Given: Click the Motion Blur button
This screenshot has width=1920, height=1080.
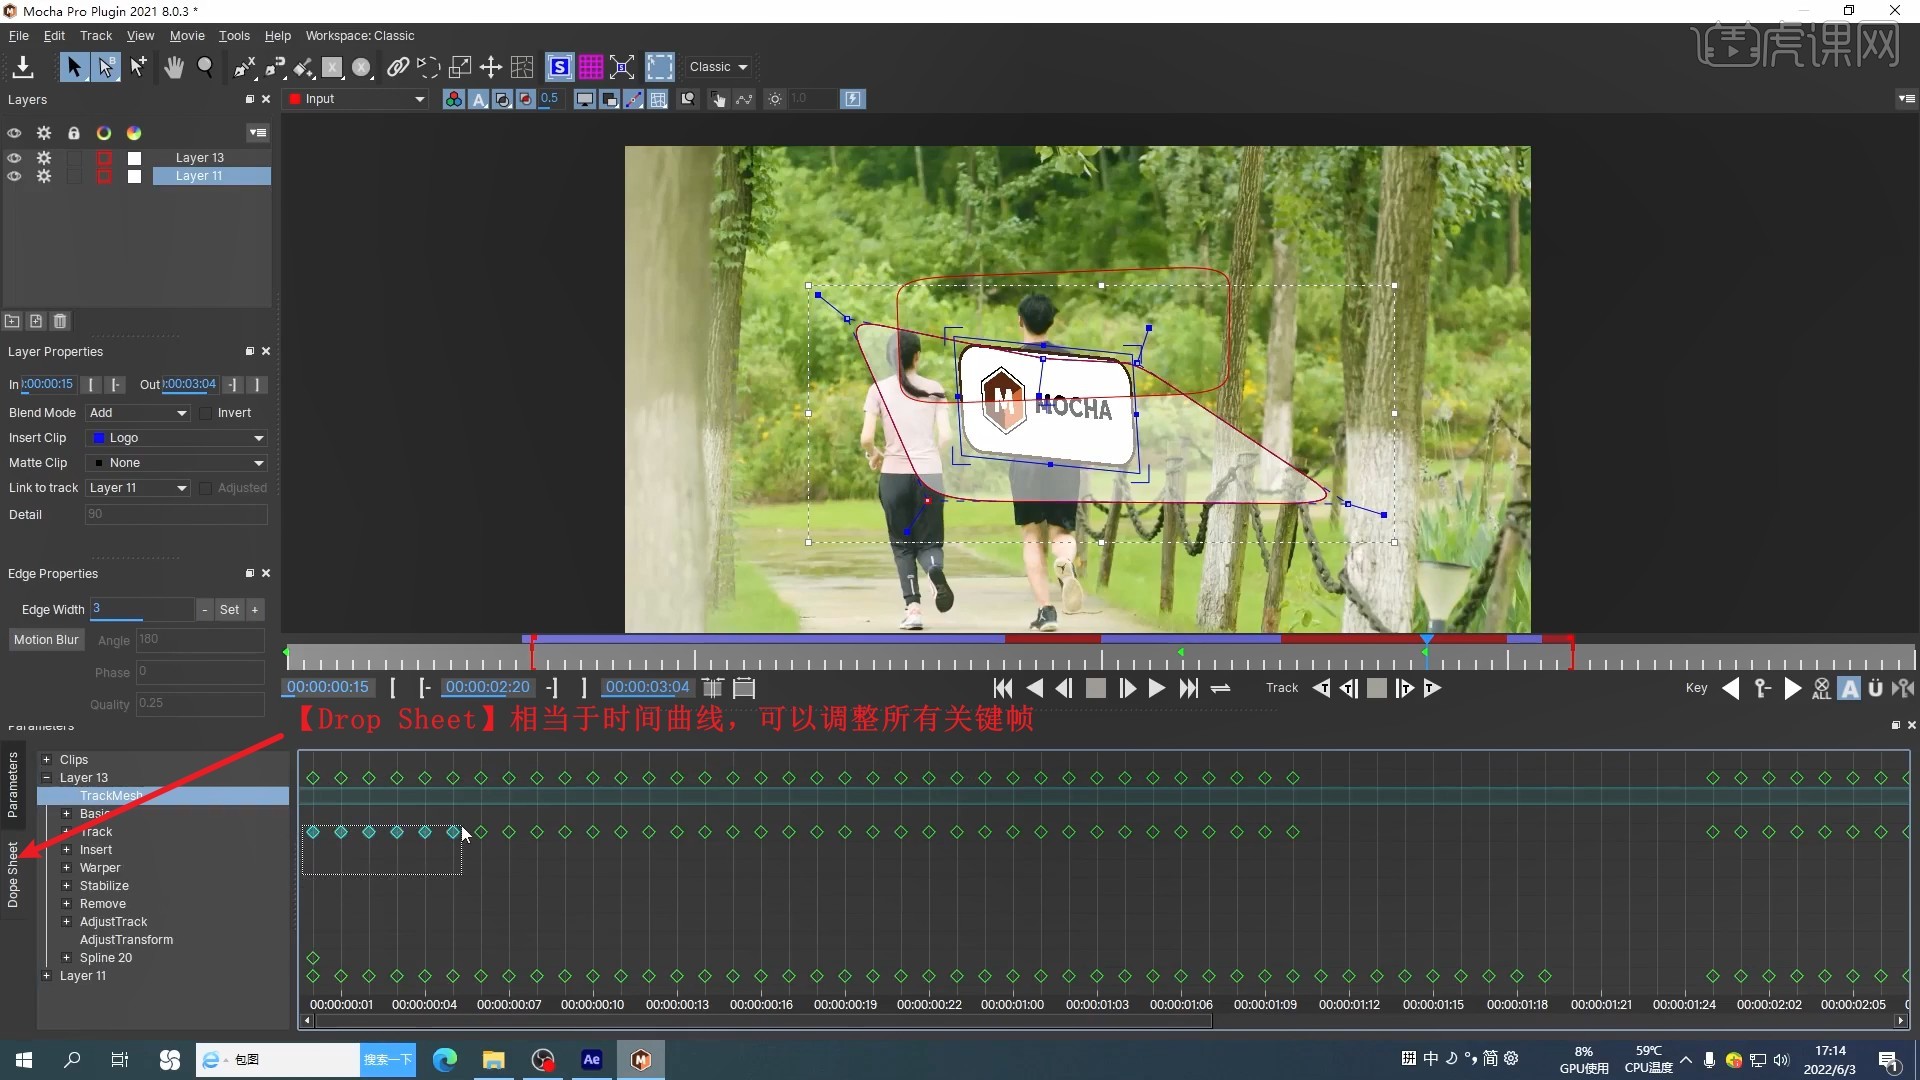Looking at the screenshot, I should point(46,640).
